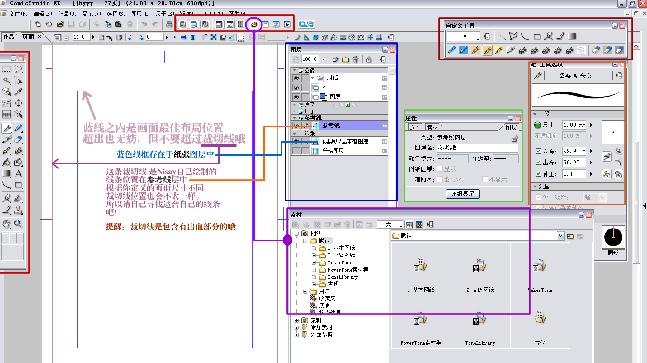This screenshot has height=363, width=647.
Task: Toggle the first checkbox above the 透明显示 button
Action: 440,169
